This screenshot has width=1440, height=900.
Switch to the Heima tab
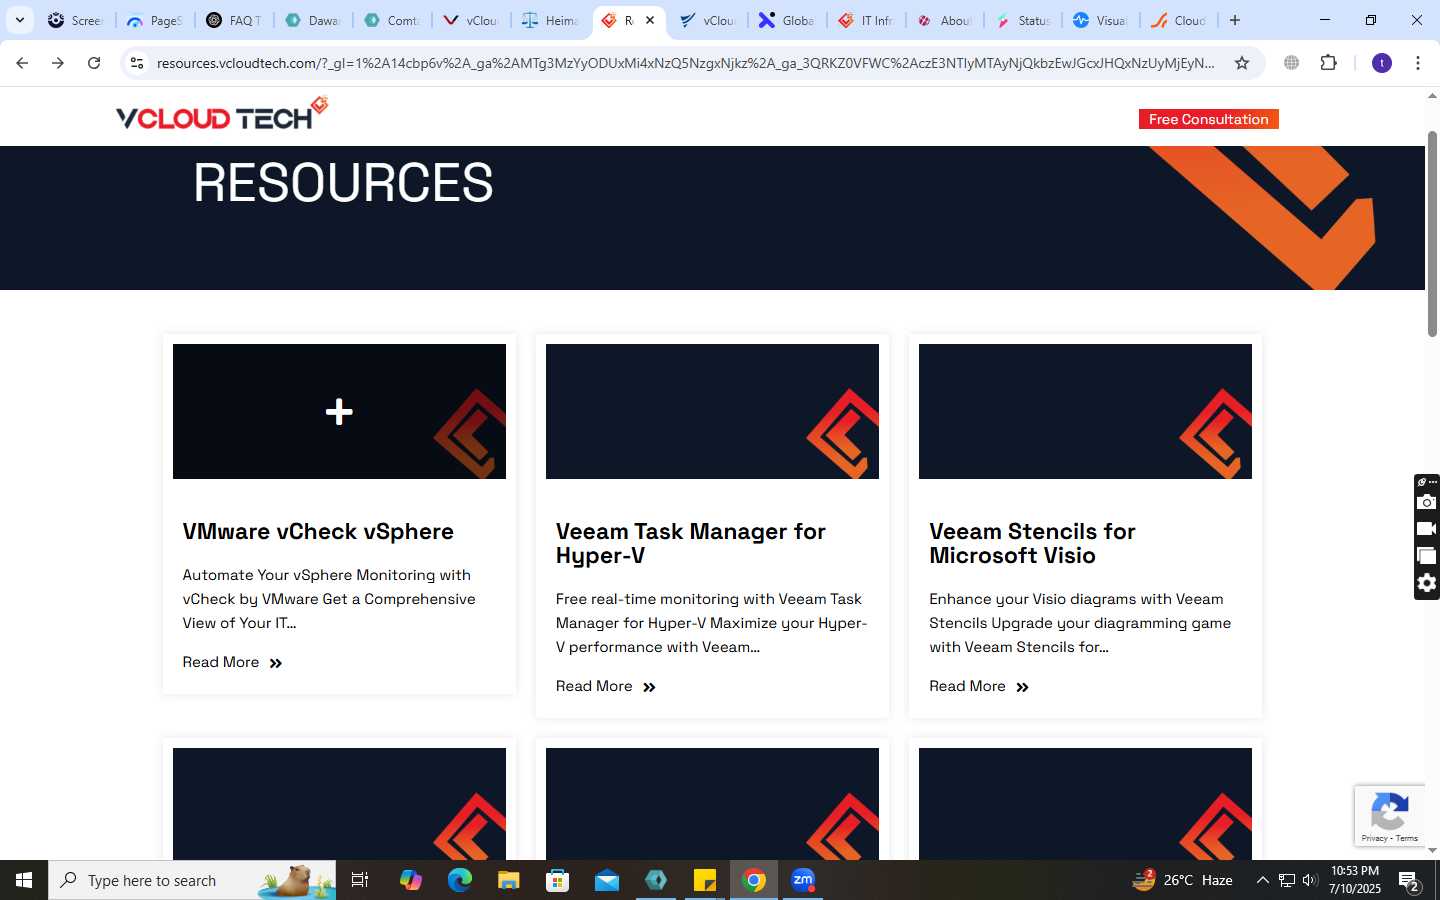550,20
